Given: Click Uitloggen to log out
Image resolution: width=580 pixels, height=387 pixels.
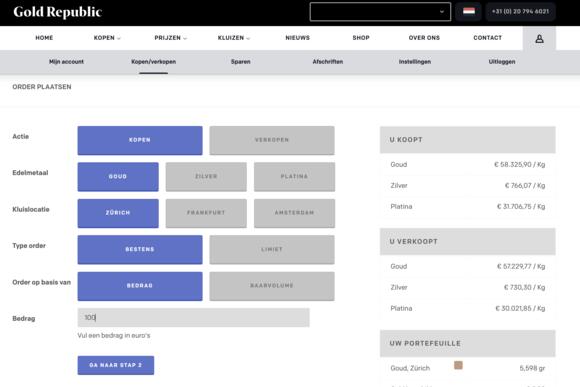Looking at the screenshot, I should pos(502,62).
